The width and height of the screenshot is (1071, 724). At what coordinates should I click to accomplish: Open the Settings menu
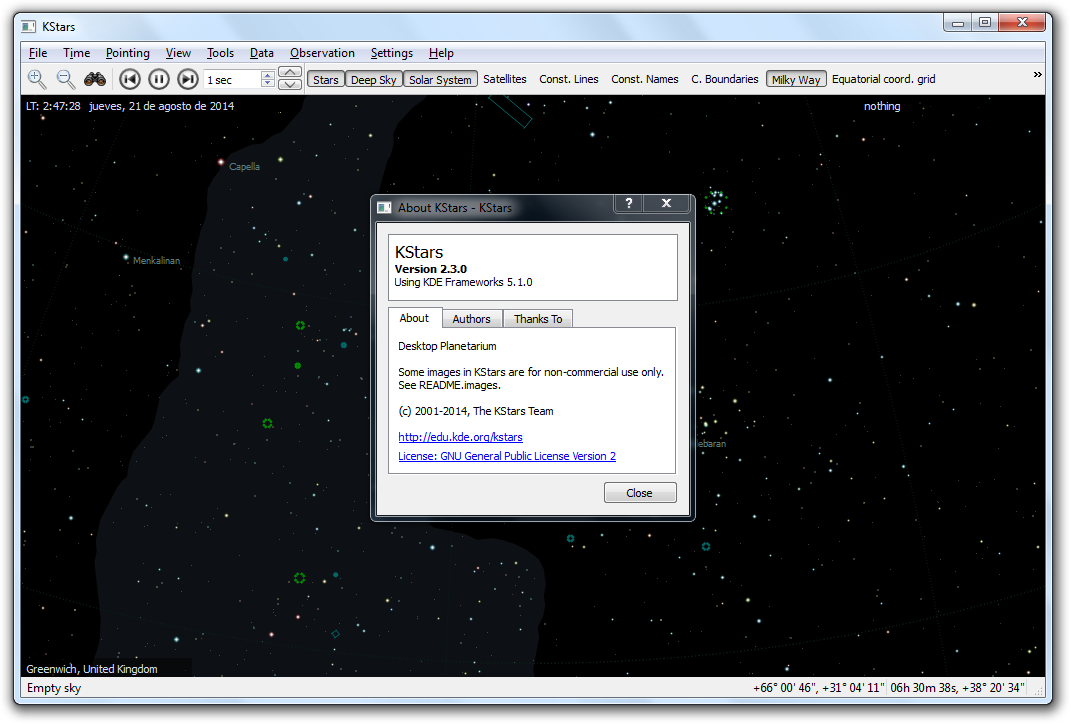[x=392, y=53]
